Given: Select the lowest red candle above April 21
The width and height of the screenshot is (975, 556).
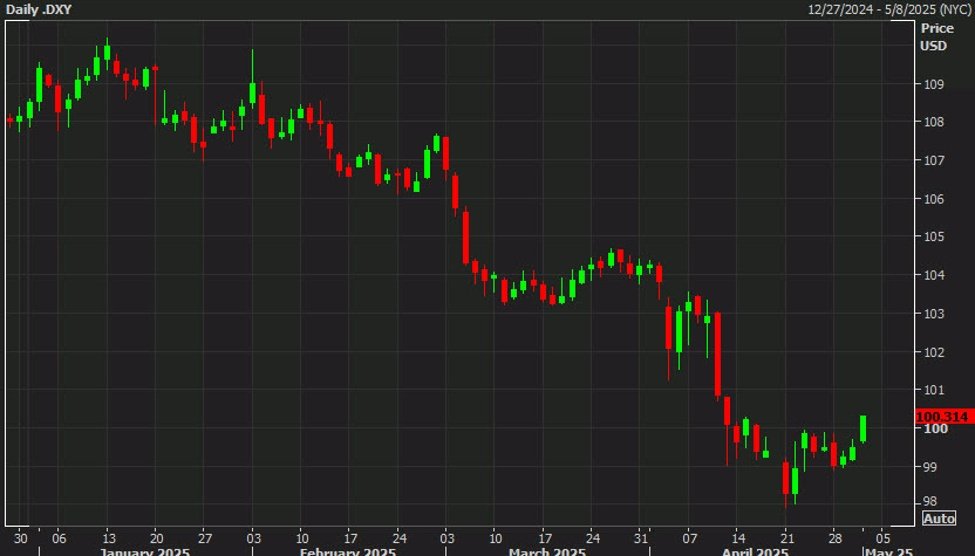Looking at the screenshot, I should coord(786,478).
